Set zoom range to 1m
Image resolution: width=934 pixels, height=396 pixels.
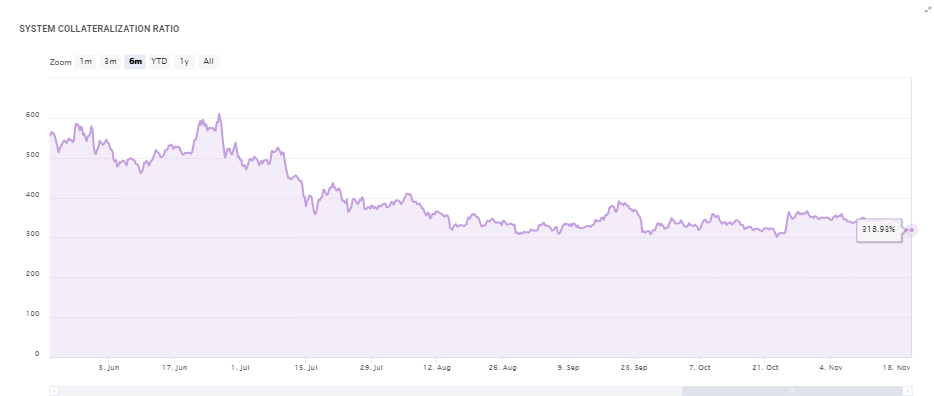[x=86, y=61]
